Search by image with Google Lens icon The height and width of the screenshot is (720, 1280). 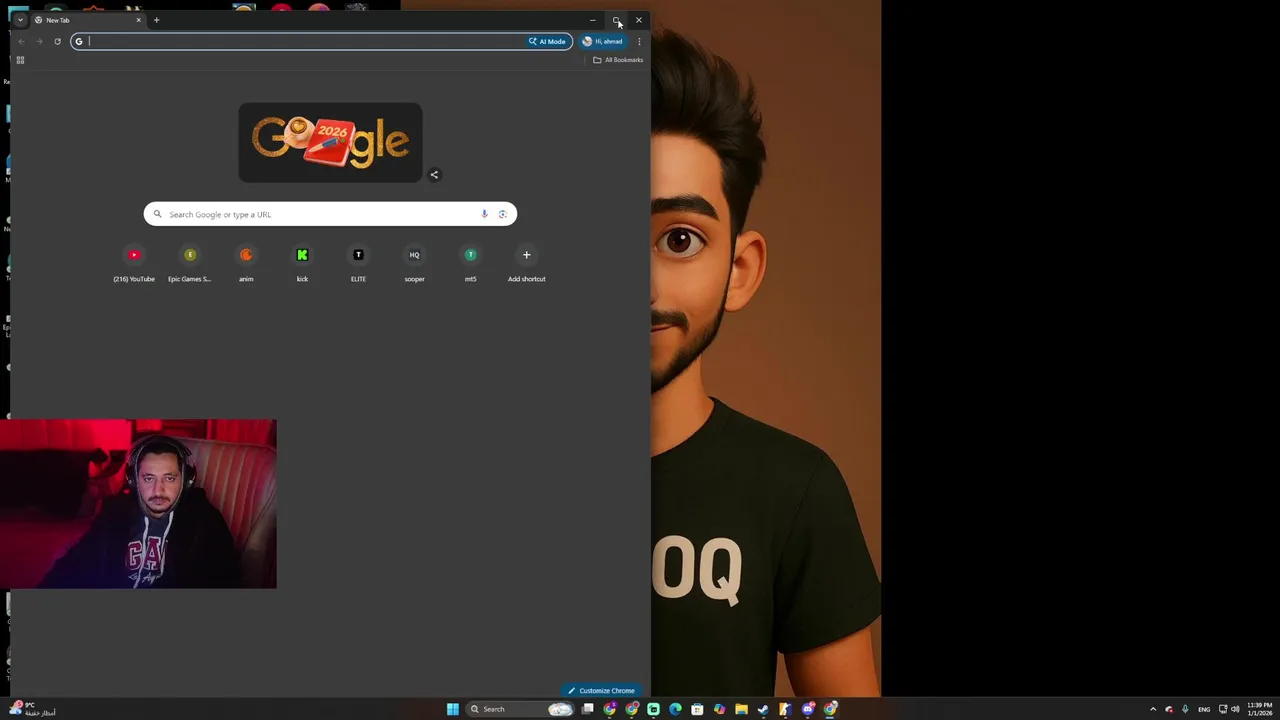tap(502, 214)
